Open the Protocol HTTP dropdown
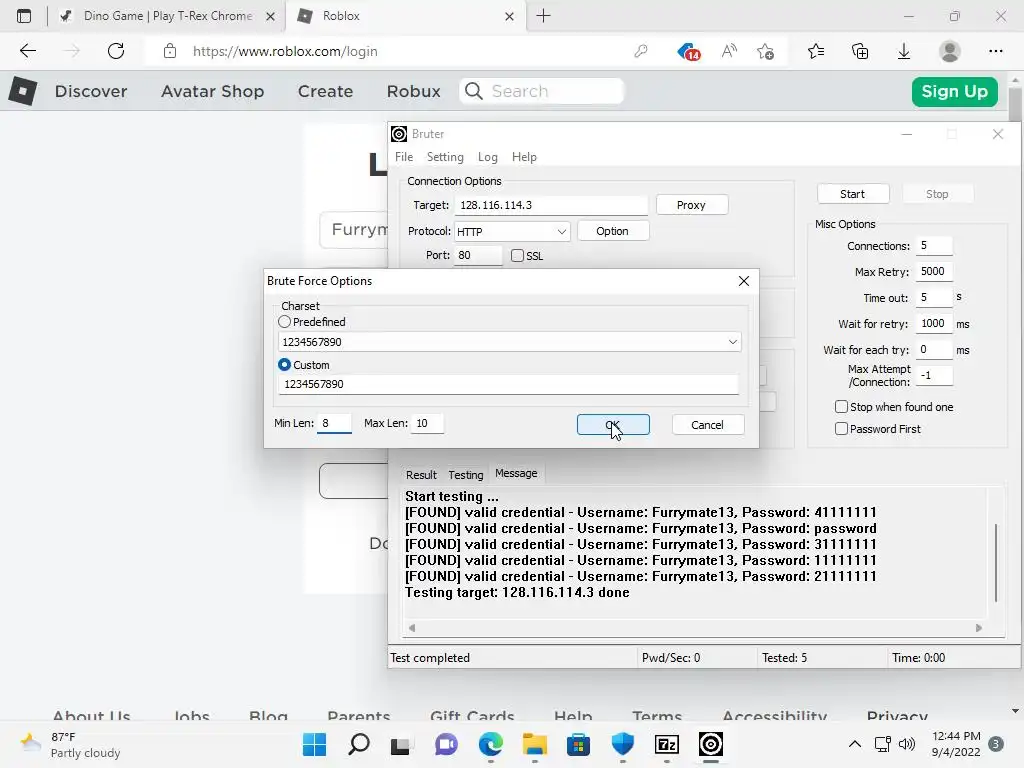The image size is (1024, 768). click(512, 232)
